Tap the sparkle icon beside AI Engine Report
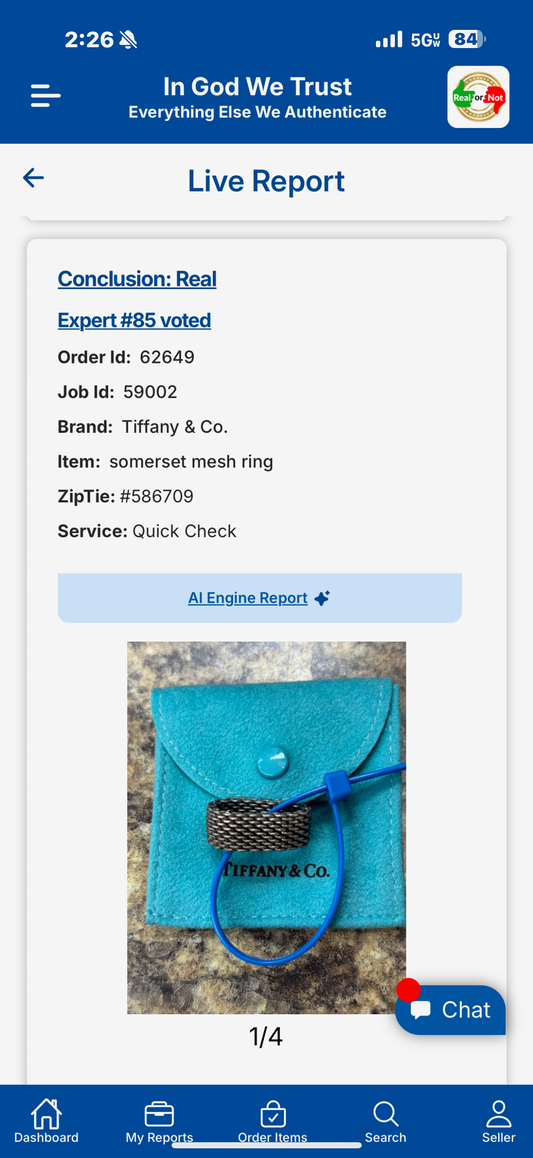Viewport: 533px width, 1158px height. pyautogui.click(x=322, y=598)
